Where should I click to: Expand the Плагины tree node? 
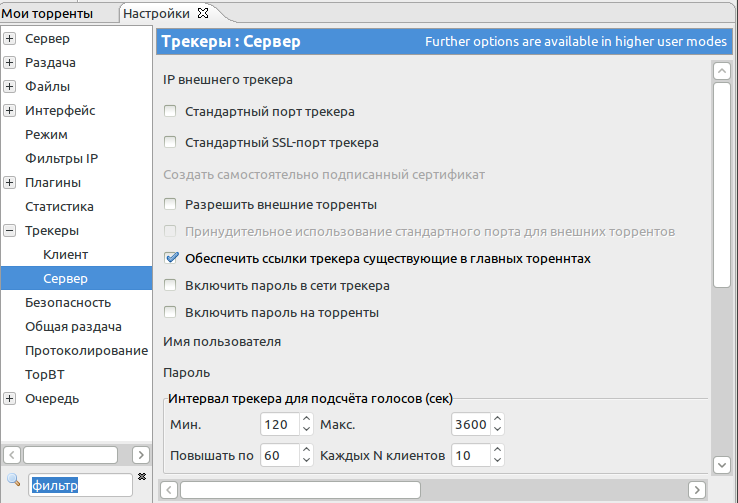[9, 183]
